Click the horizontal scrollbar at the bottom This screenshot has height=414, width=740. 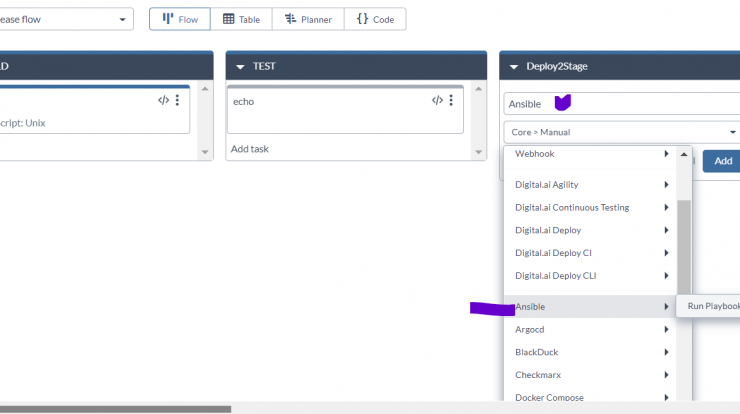(115, 409)
